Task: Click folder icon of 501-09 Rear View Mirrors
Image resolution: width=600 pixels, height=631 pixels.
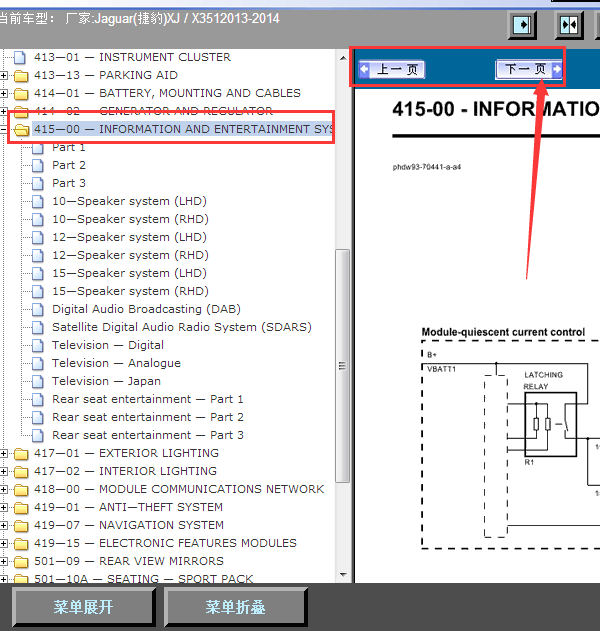Action: click(21, 562)
